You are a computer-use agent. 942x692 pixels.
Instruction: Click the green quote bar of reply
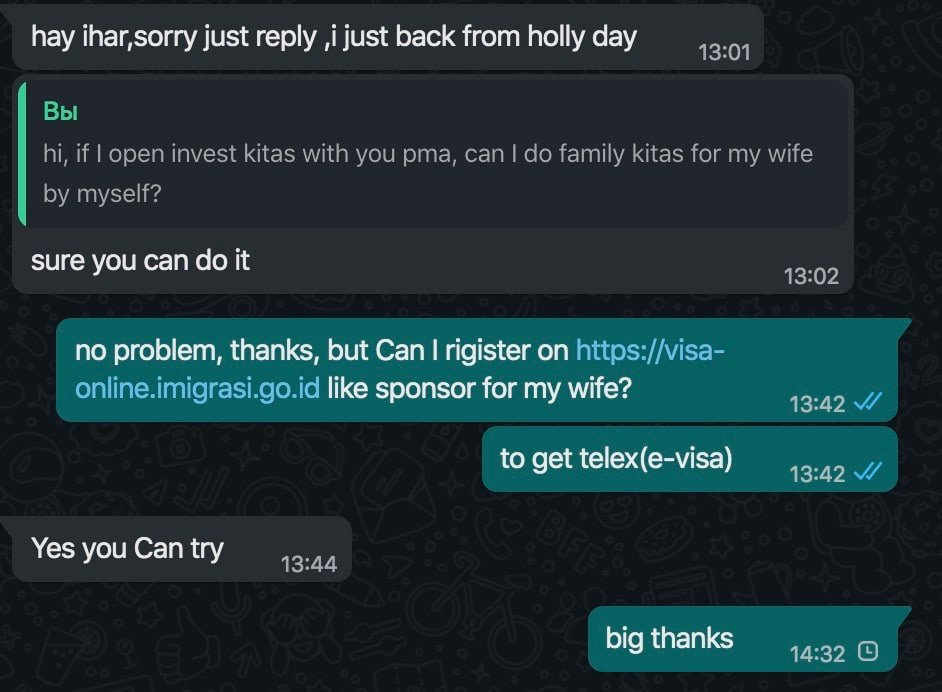tap(22, 154)
